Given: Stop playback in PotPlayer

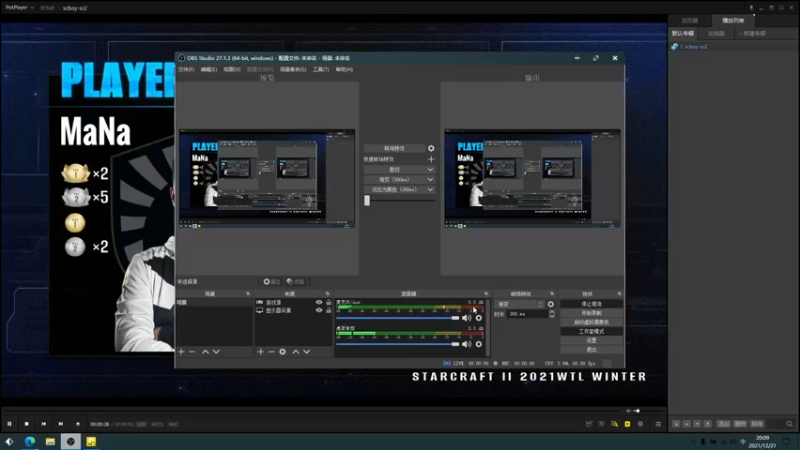Looking at the screenshot, I should click(x=27, y=424).
